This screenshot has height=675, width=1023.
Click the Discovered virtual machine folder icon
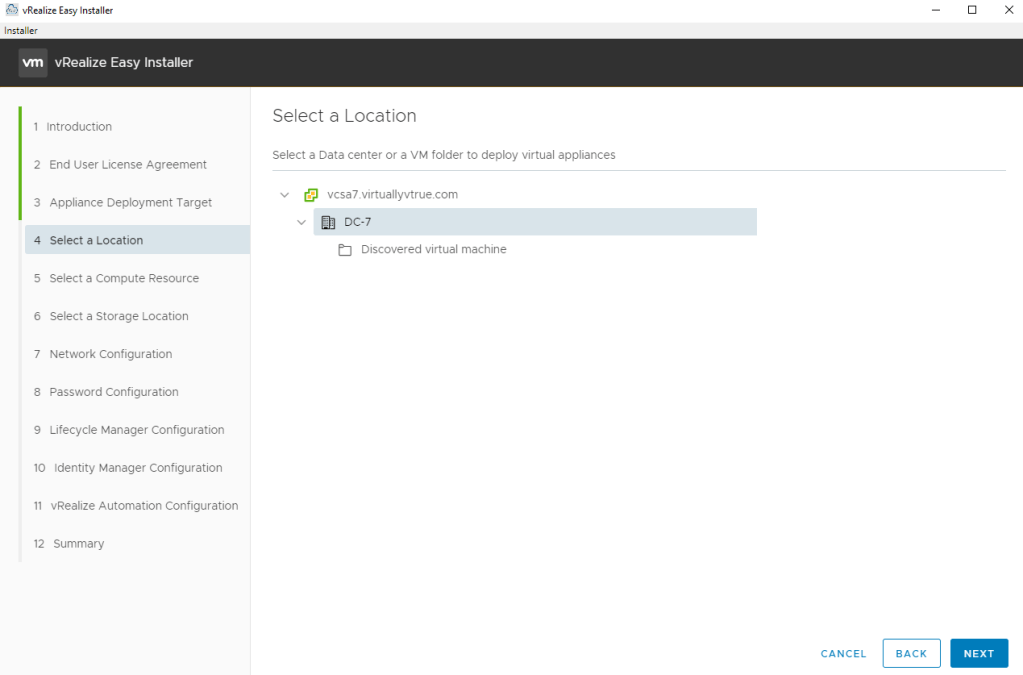tap(345, 250)
